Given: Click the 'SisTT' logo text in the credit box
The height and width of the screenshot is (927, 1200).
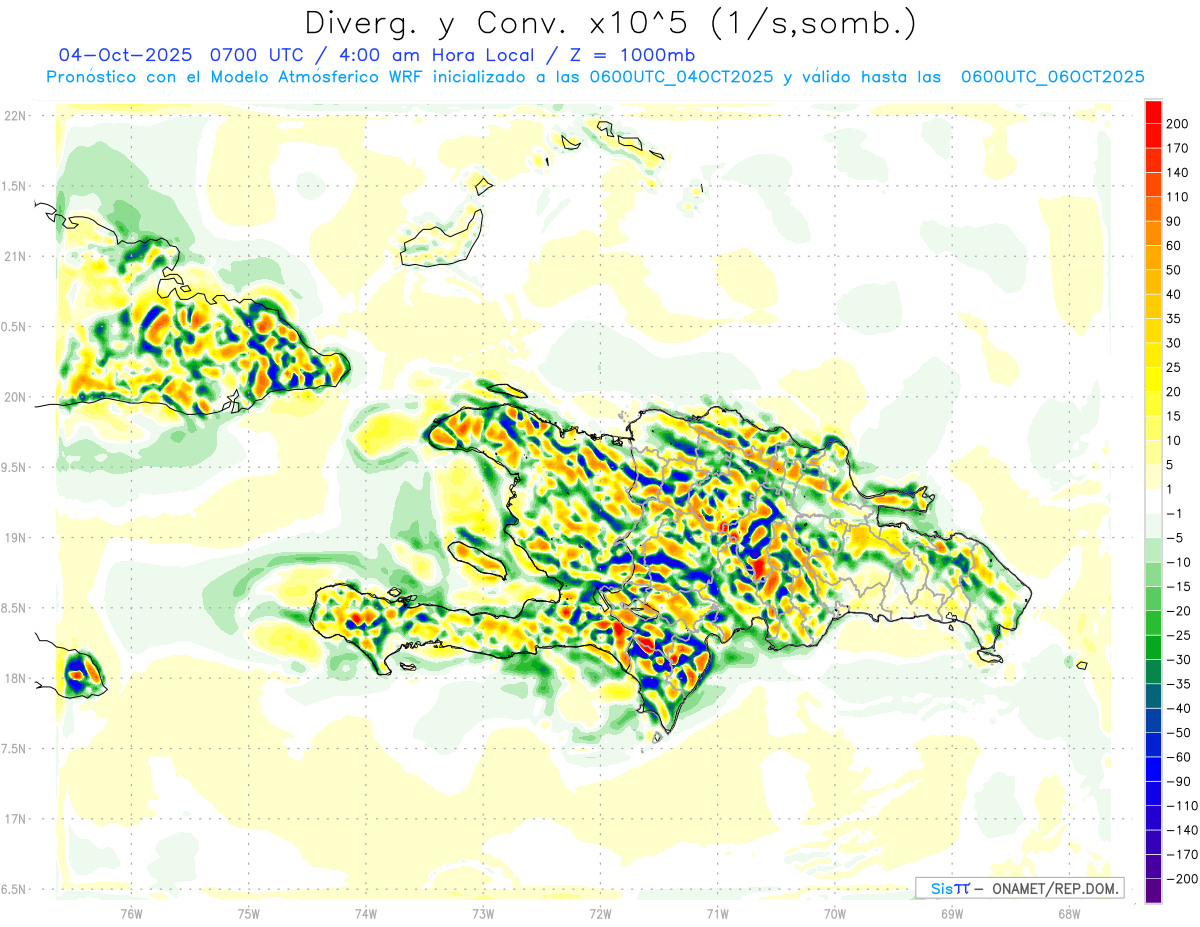Looking at the screenshot, I should click(x=949, y=888).
